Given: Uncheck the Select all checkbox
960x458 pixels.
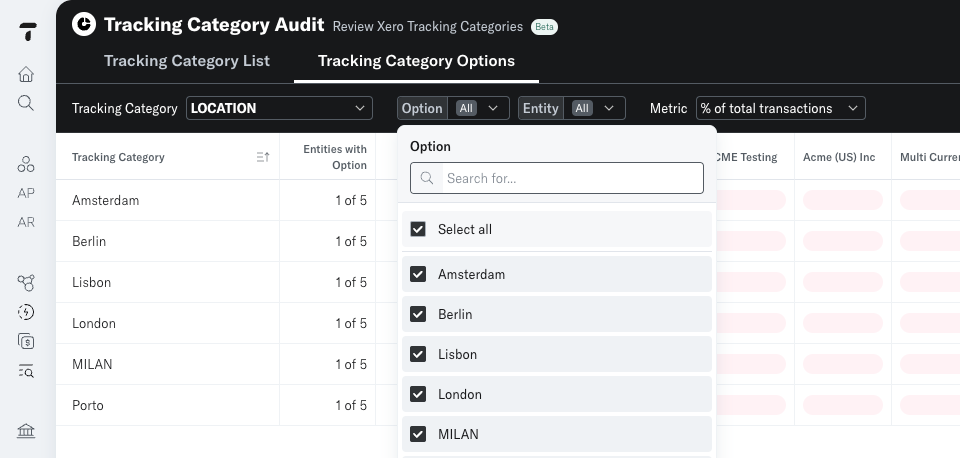Looking at the screenshot, I should pos(418,229).
